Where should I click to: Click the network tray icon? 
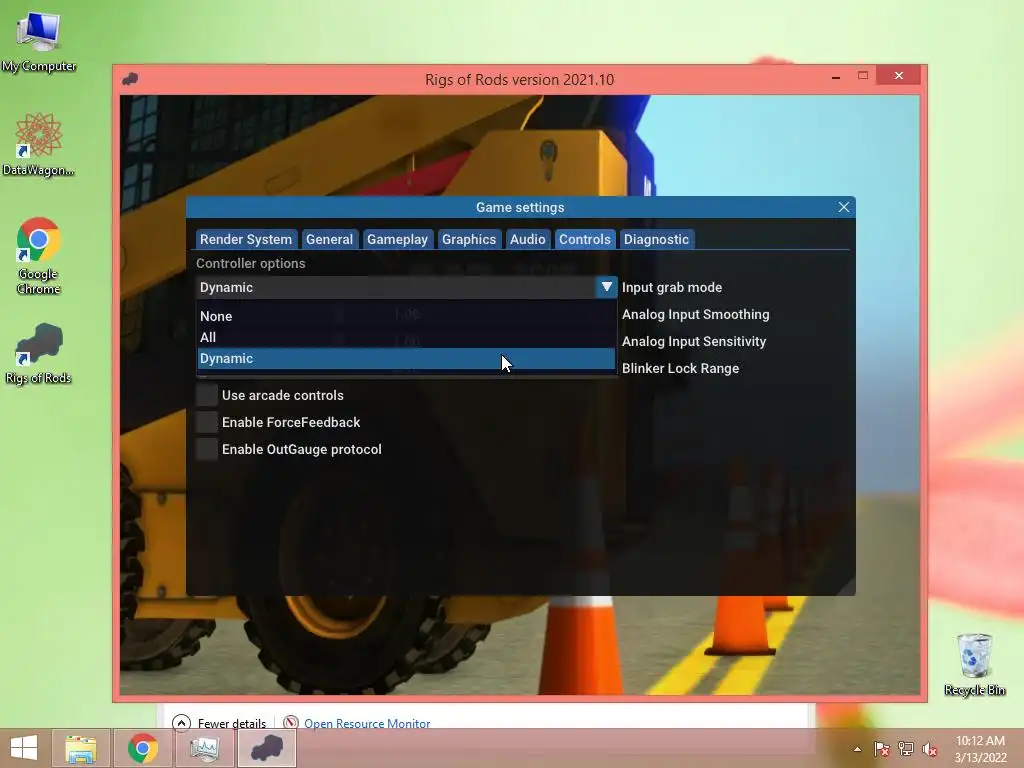pos(906,749)
